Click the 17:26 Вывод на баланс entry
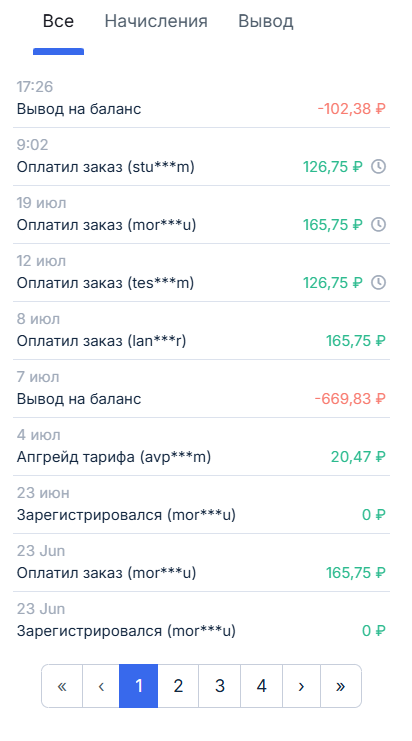412x741 pixels. (201, 98)
